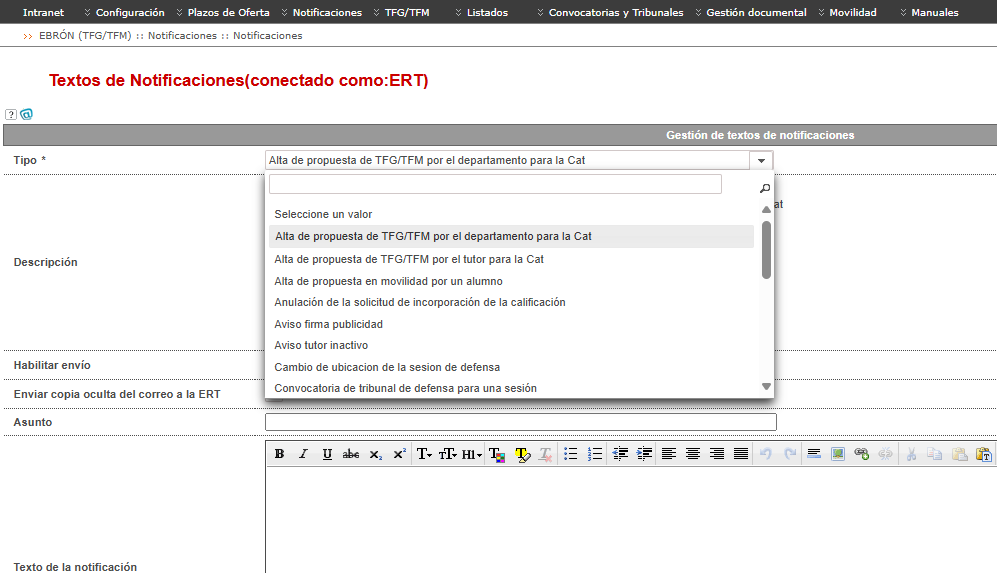Click the email at-sign icon

26,114
